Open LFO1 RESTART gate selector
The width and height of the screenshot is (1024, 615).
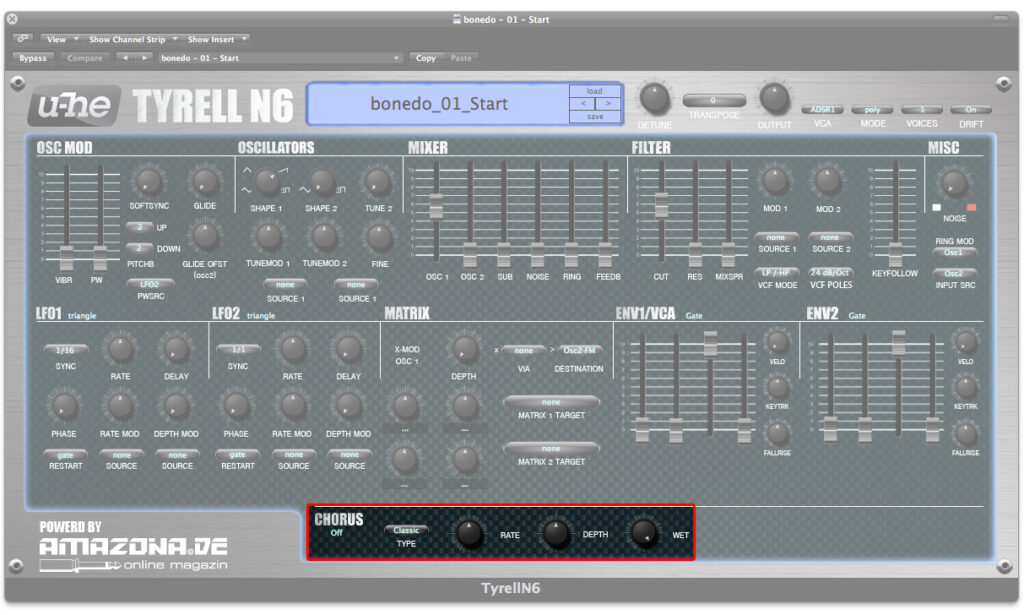tap(65, 454)
